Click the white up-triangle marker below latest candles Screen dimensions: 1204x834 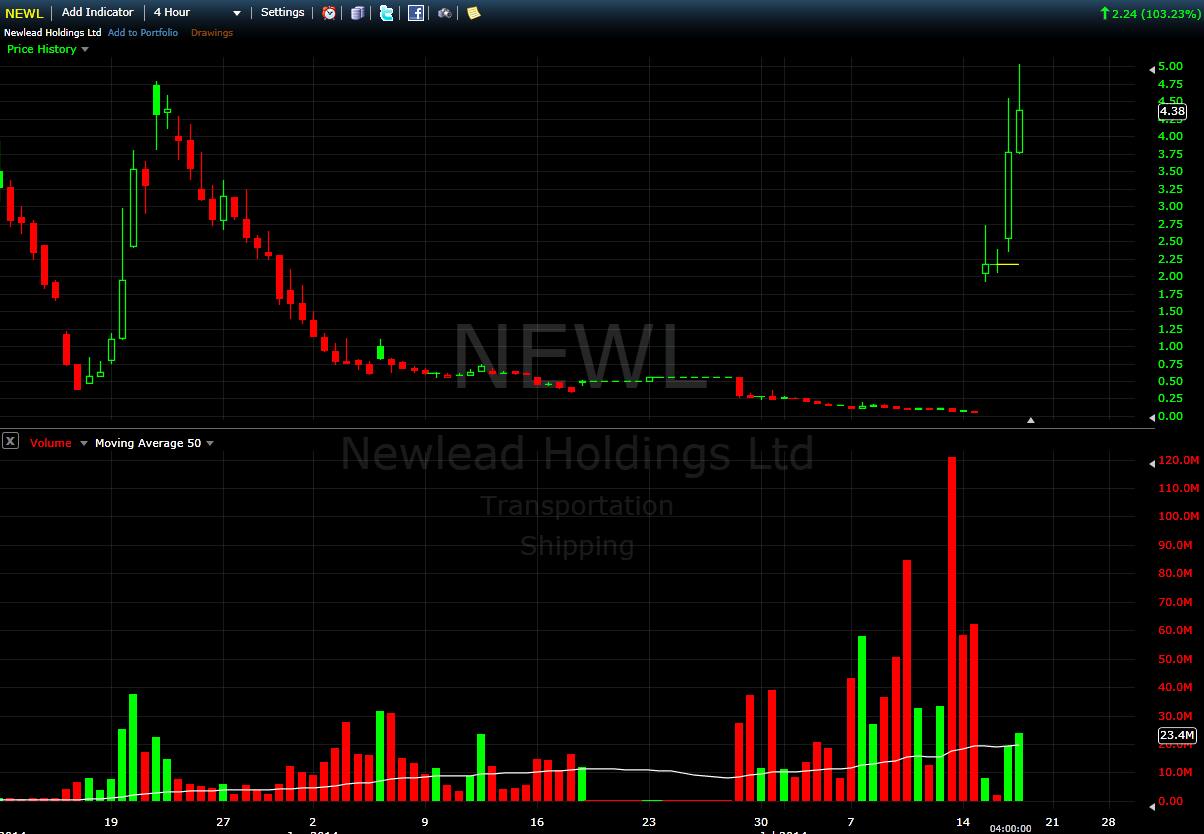coord(1031,421)
